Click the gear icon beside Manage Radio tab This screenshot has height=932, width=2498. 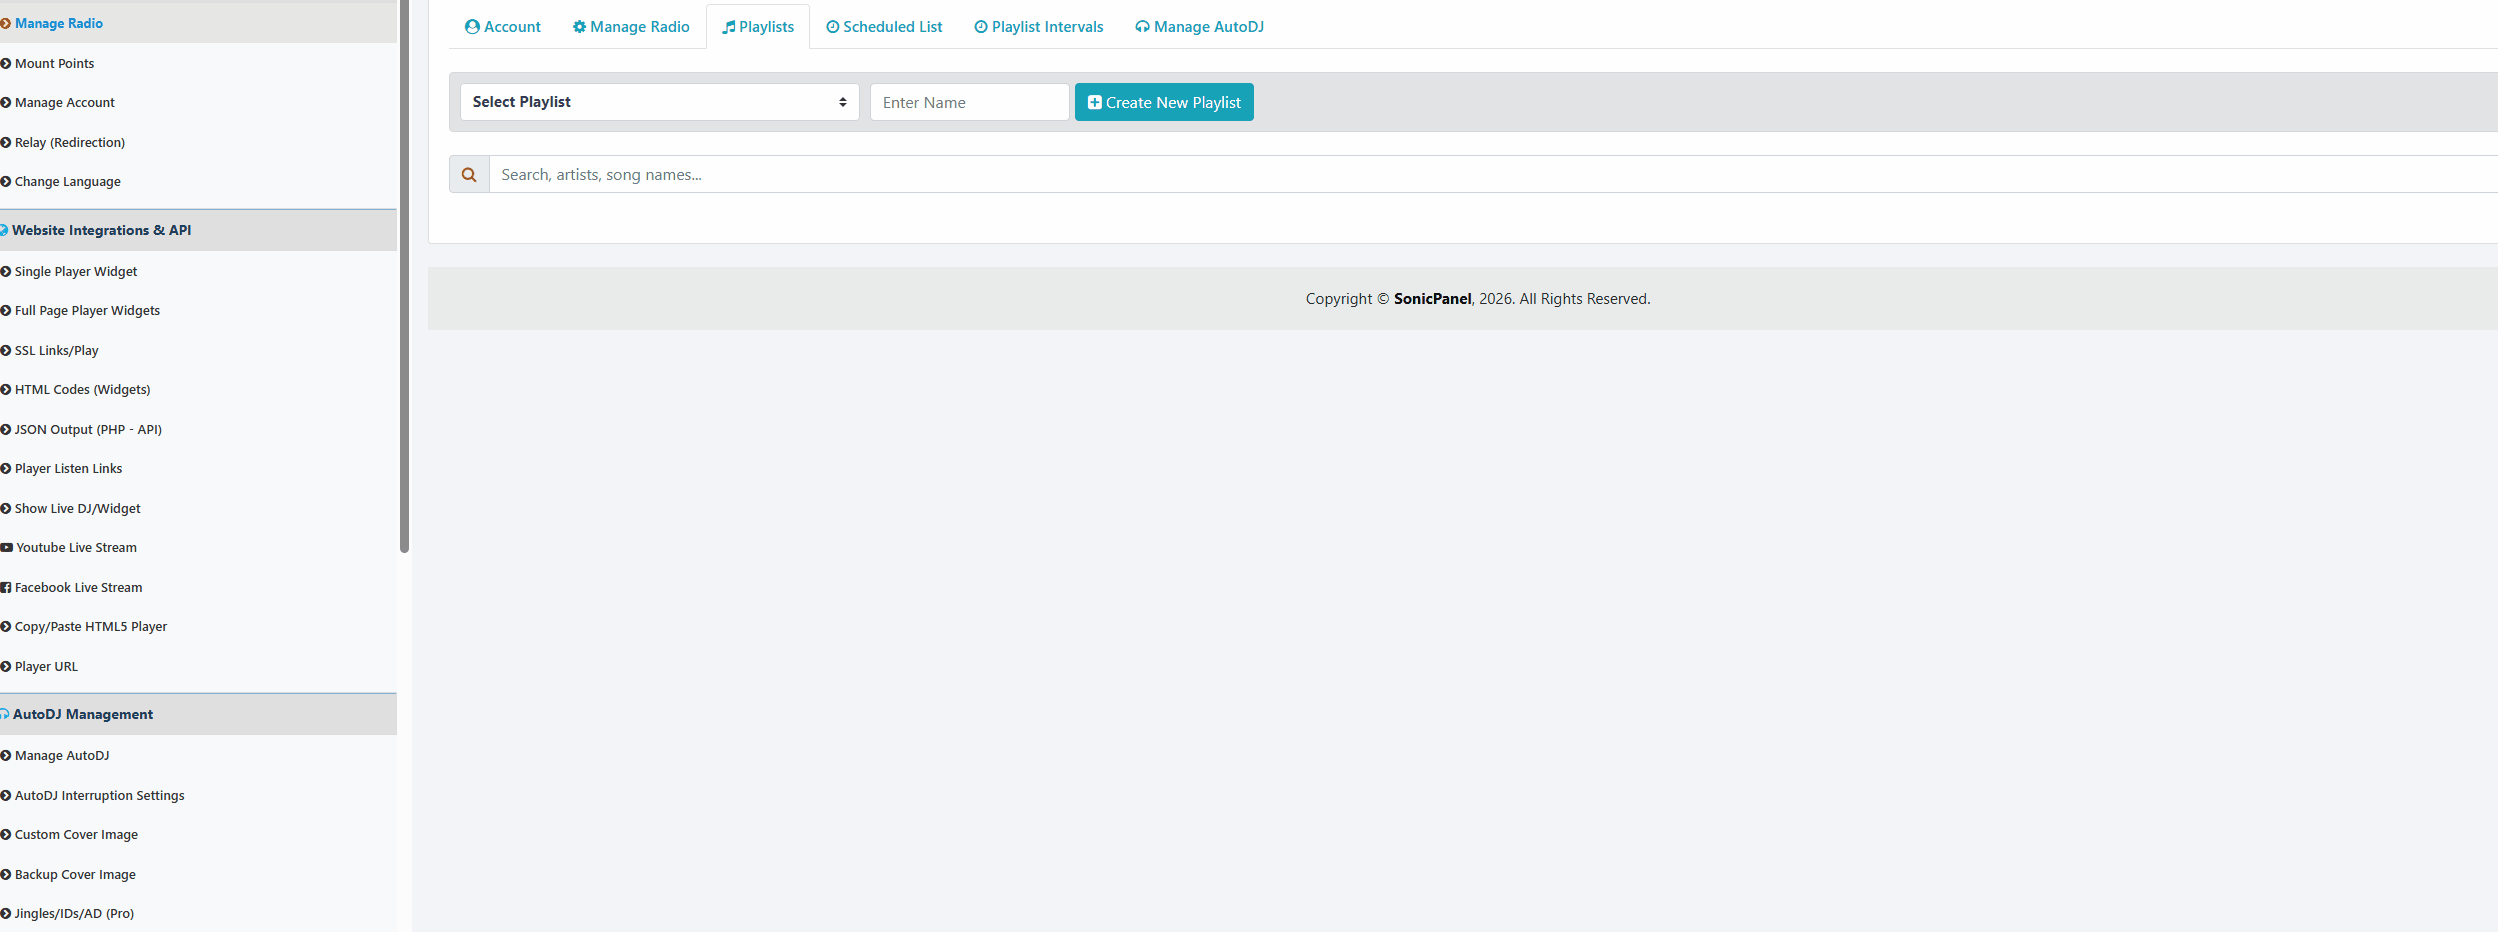(579, 27)
